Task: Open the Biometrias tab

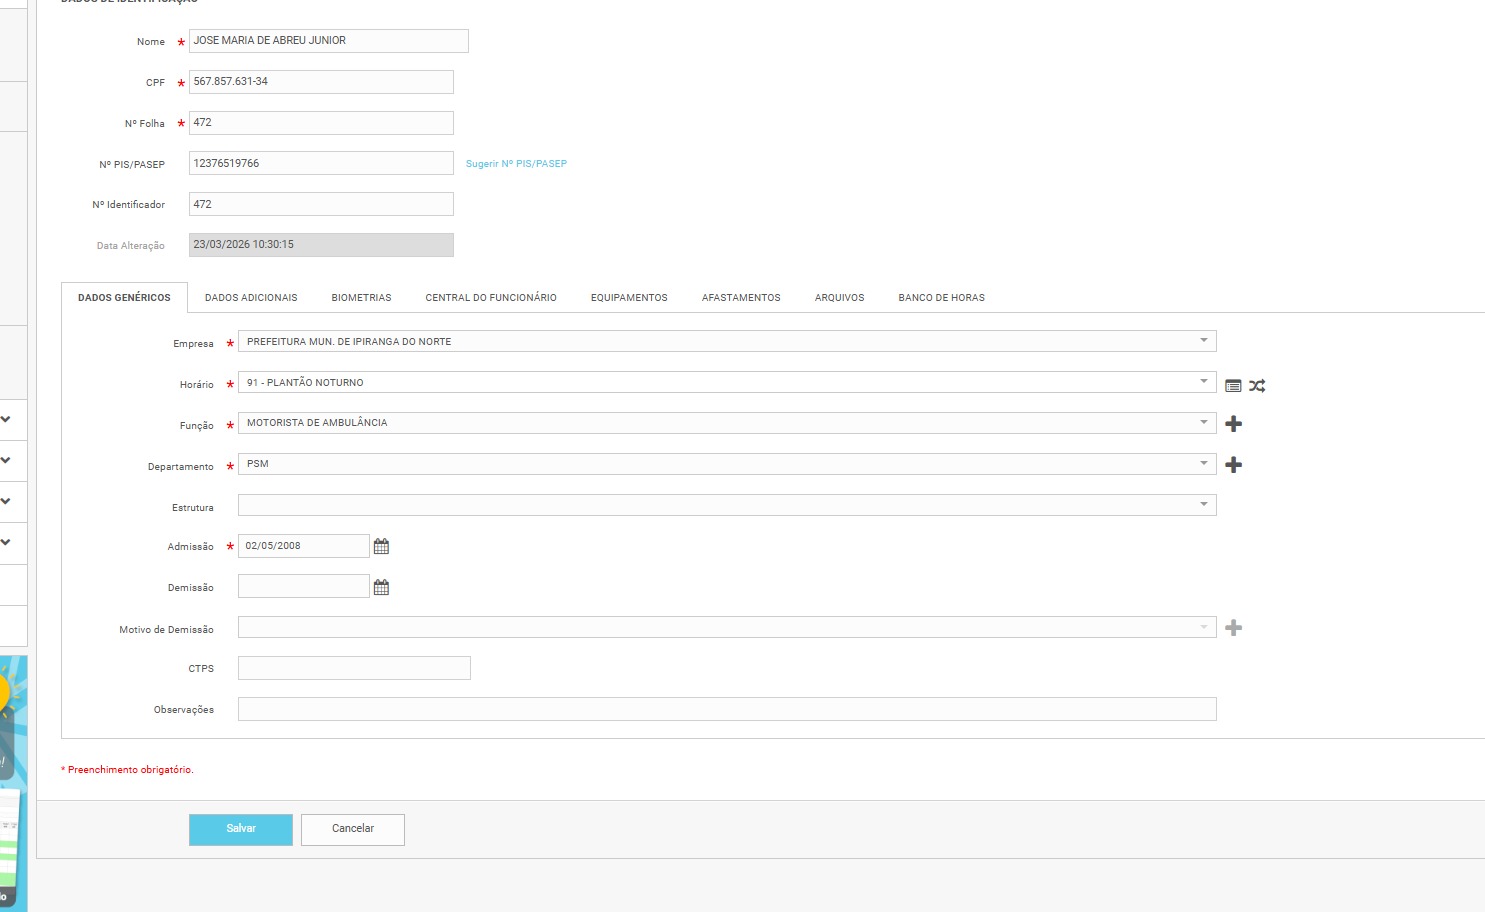Action: [361, 298]
